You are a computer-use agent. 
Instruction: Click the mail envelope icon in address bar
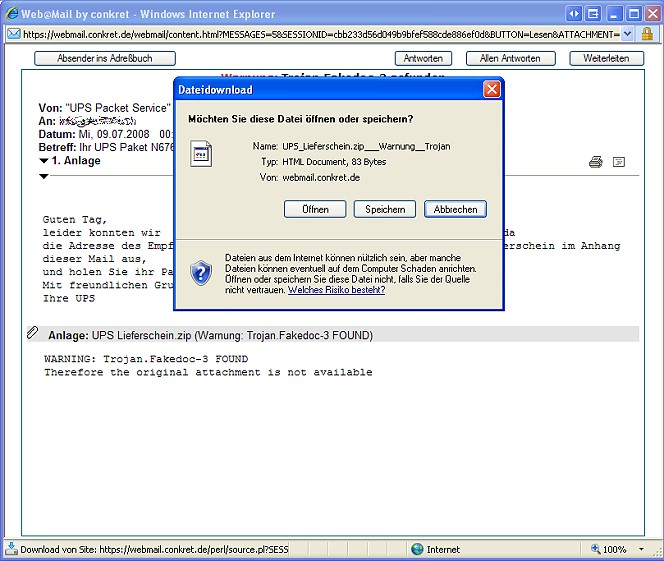pyautogui.click(x=14, y=34)
